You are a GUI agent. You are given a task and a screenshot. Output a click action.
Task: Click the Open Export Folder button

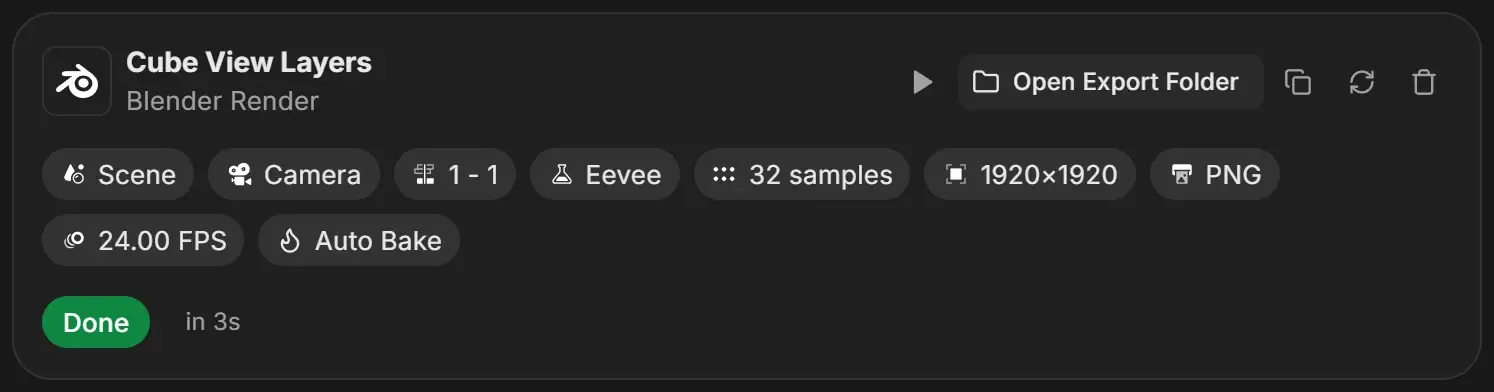1110,82
